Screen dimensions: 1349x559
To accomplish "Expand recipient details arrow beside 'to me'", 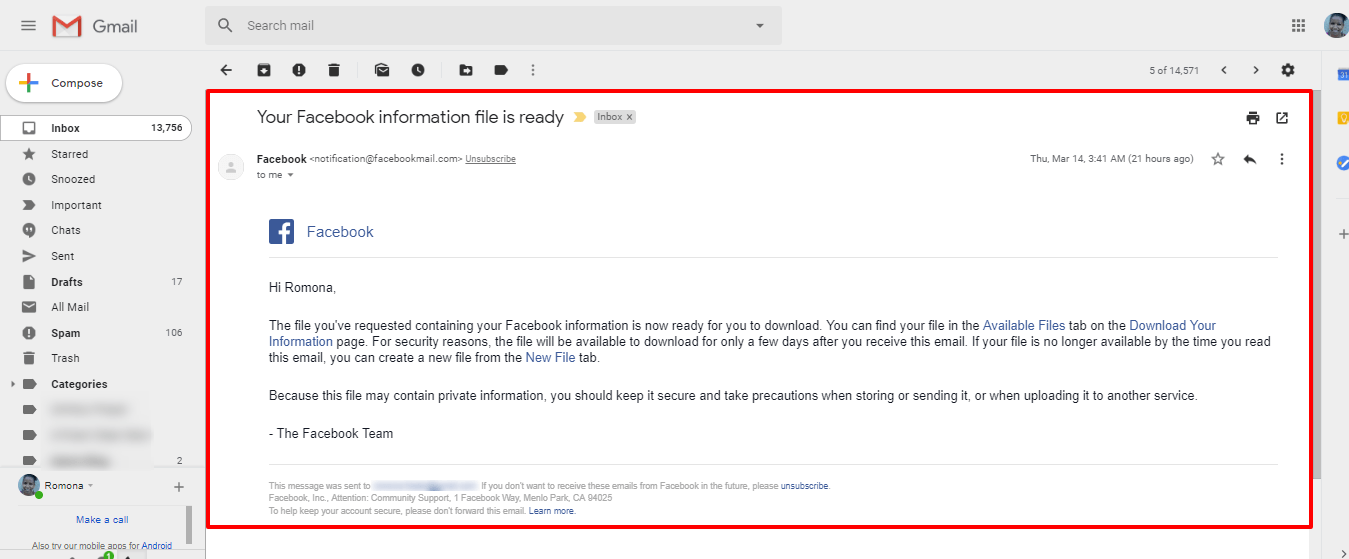I will [x=291, y=175].
